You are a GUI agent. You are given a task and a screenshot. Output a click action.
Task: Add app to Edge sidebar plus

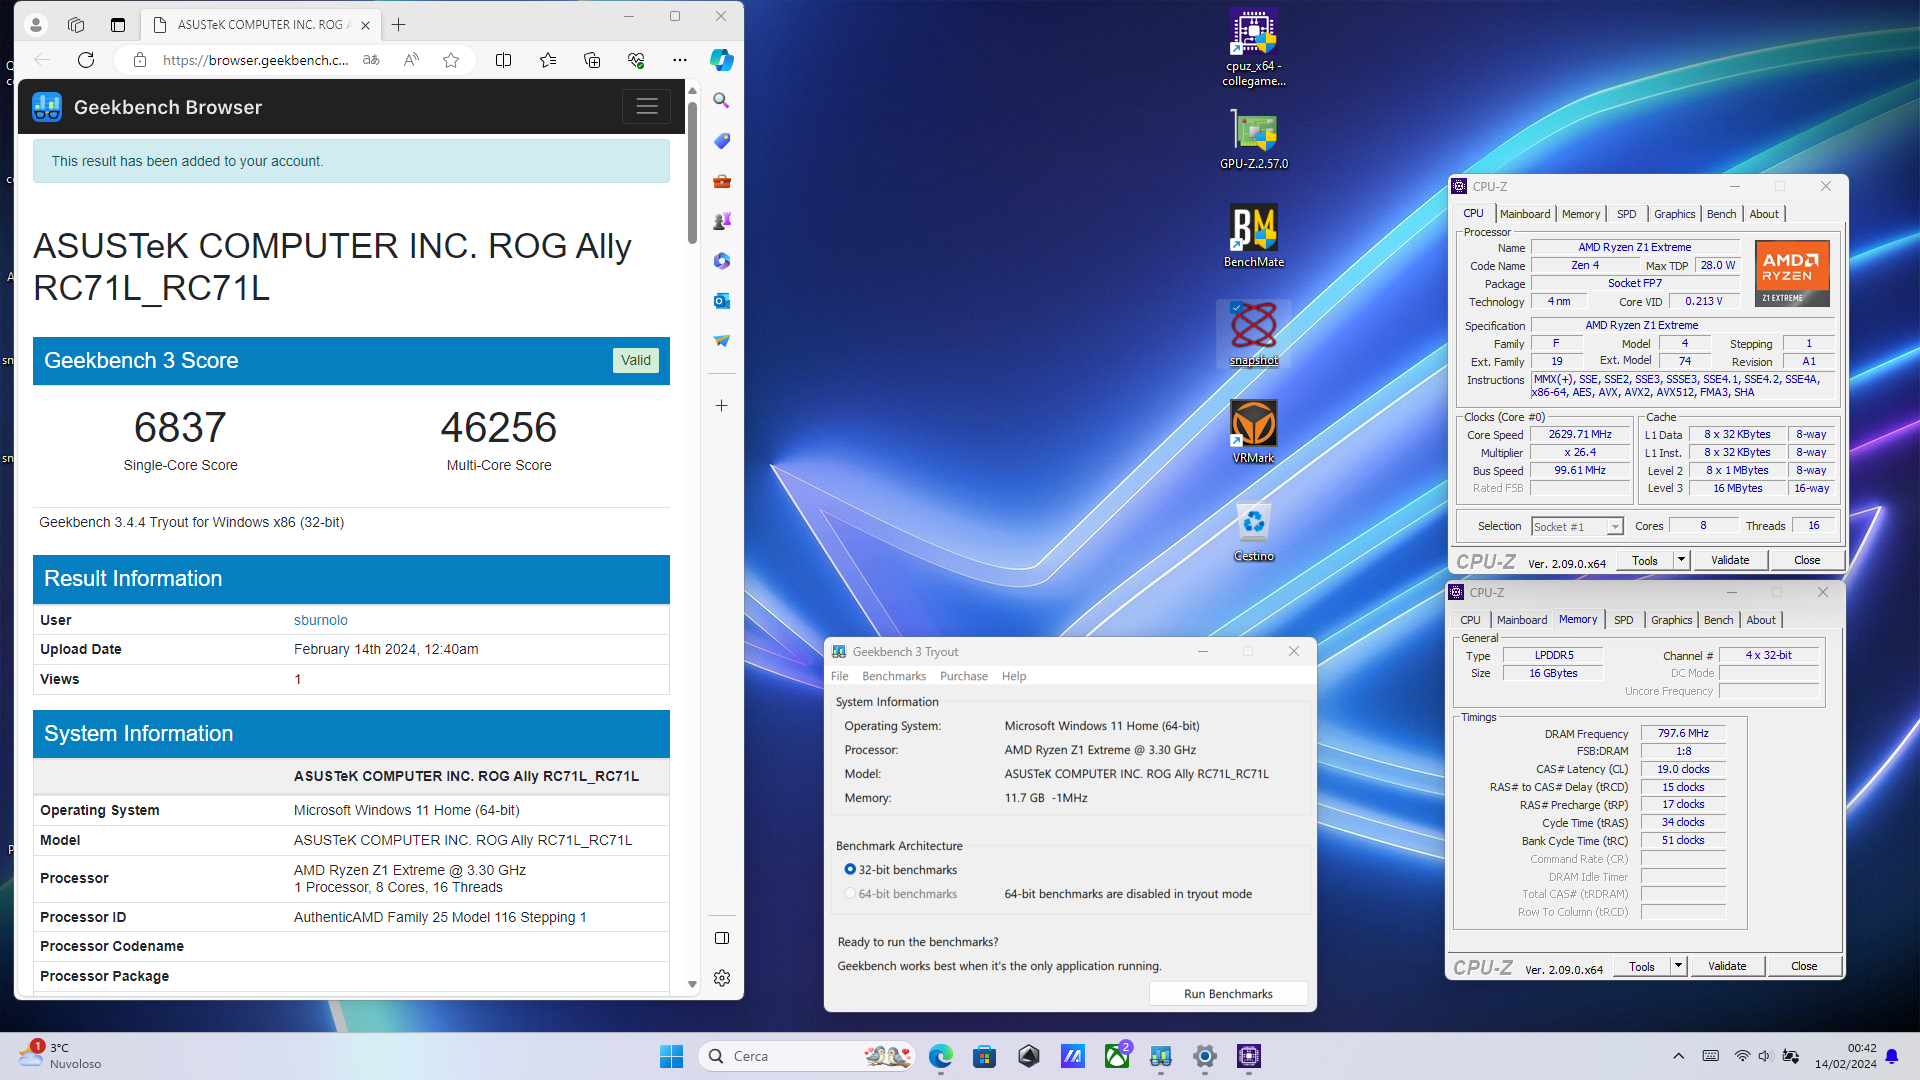pyautogui.click(x=722, y=406)
